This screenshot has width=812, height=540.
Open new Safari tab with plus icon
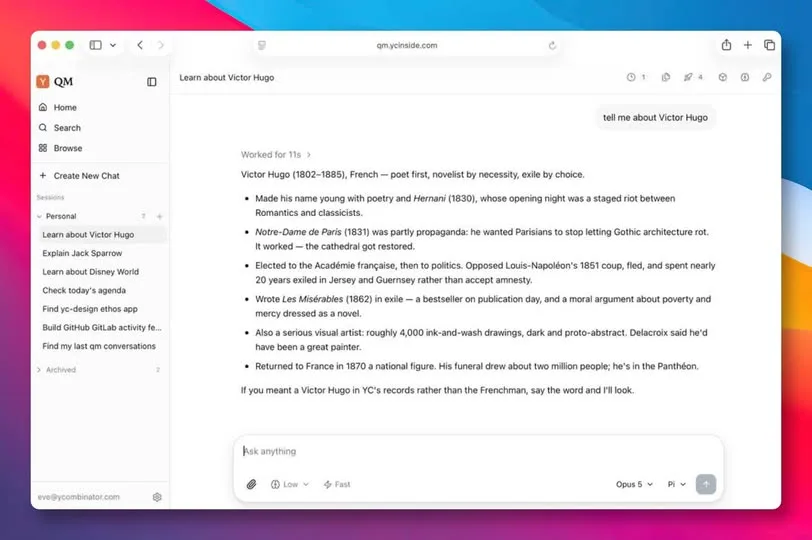(748, 45)
